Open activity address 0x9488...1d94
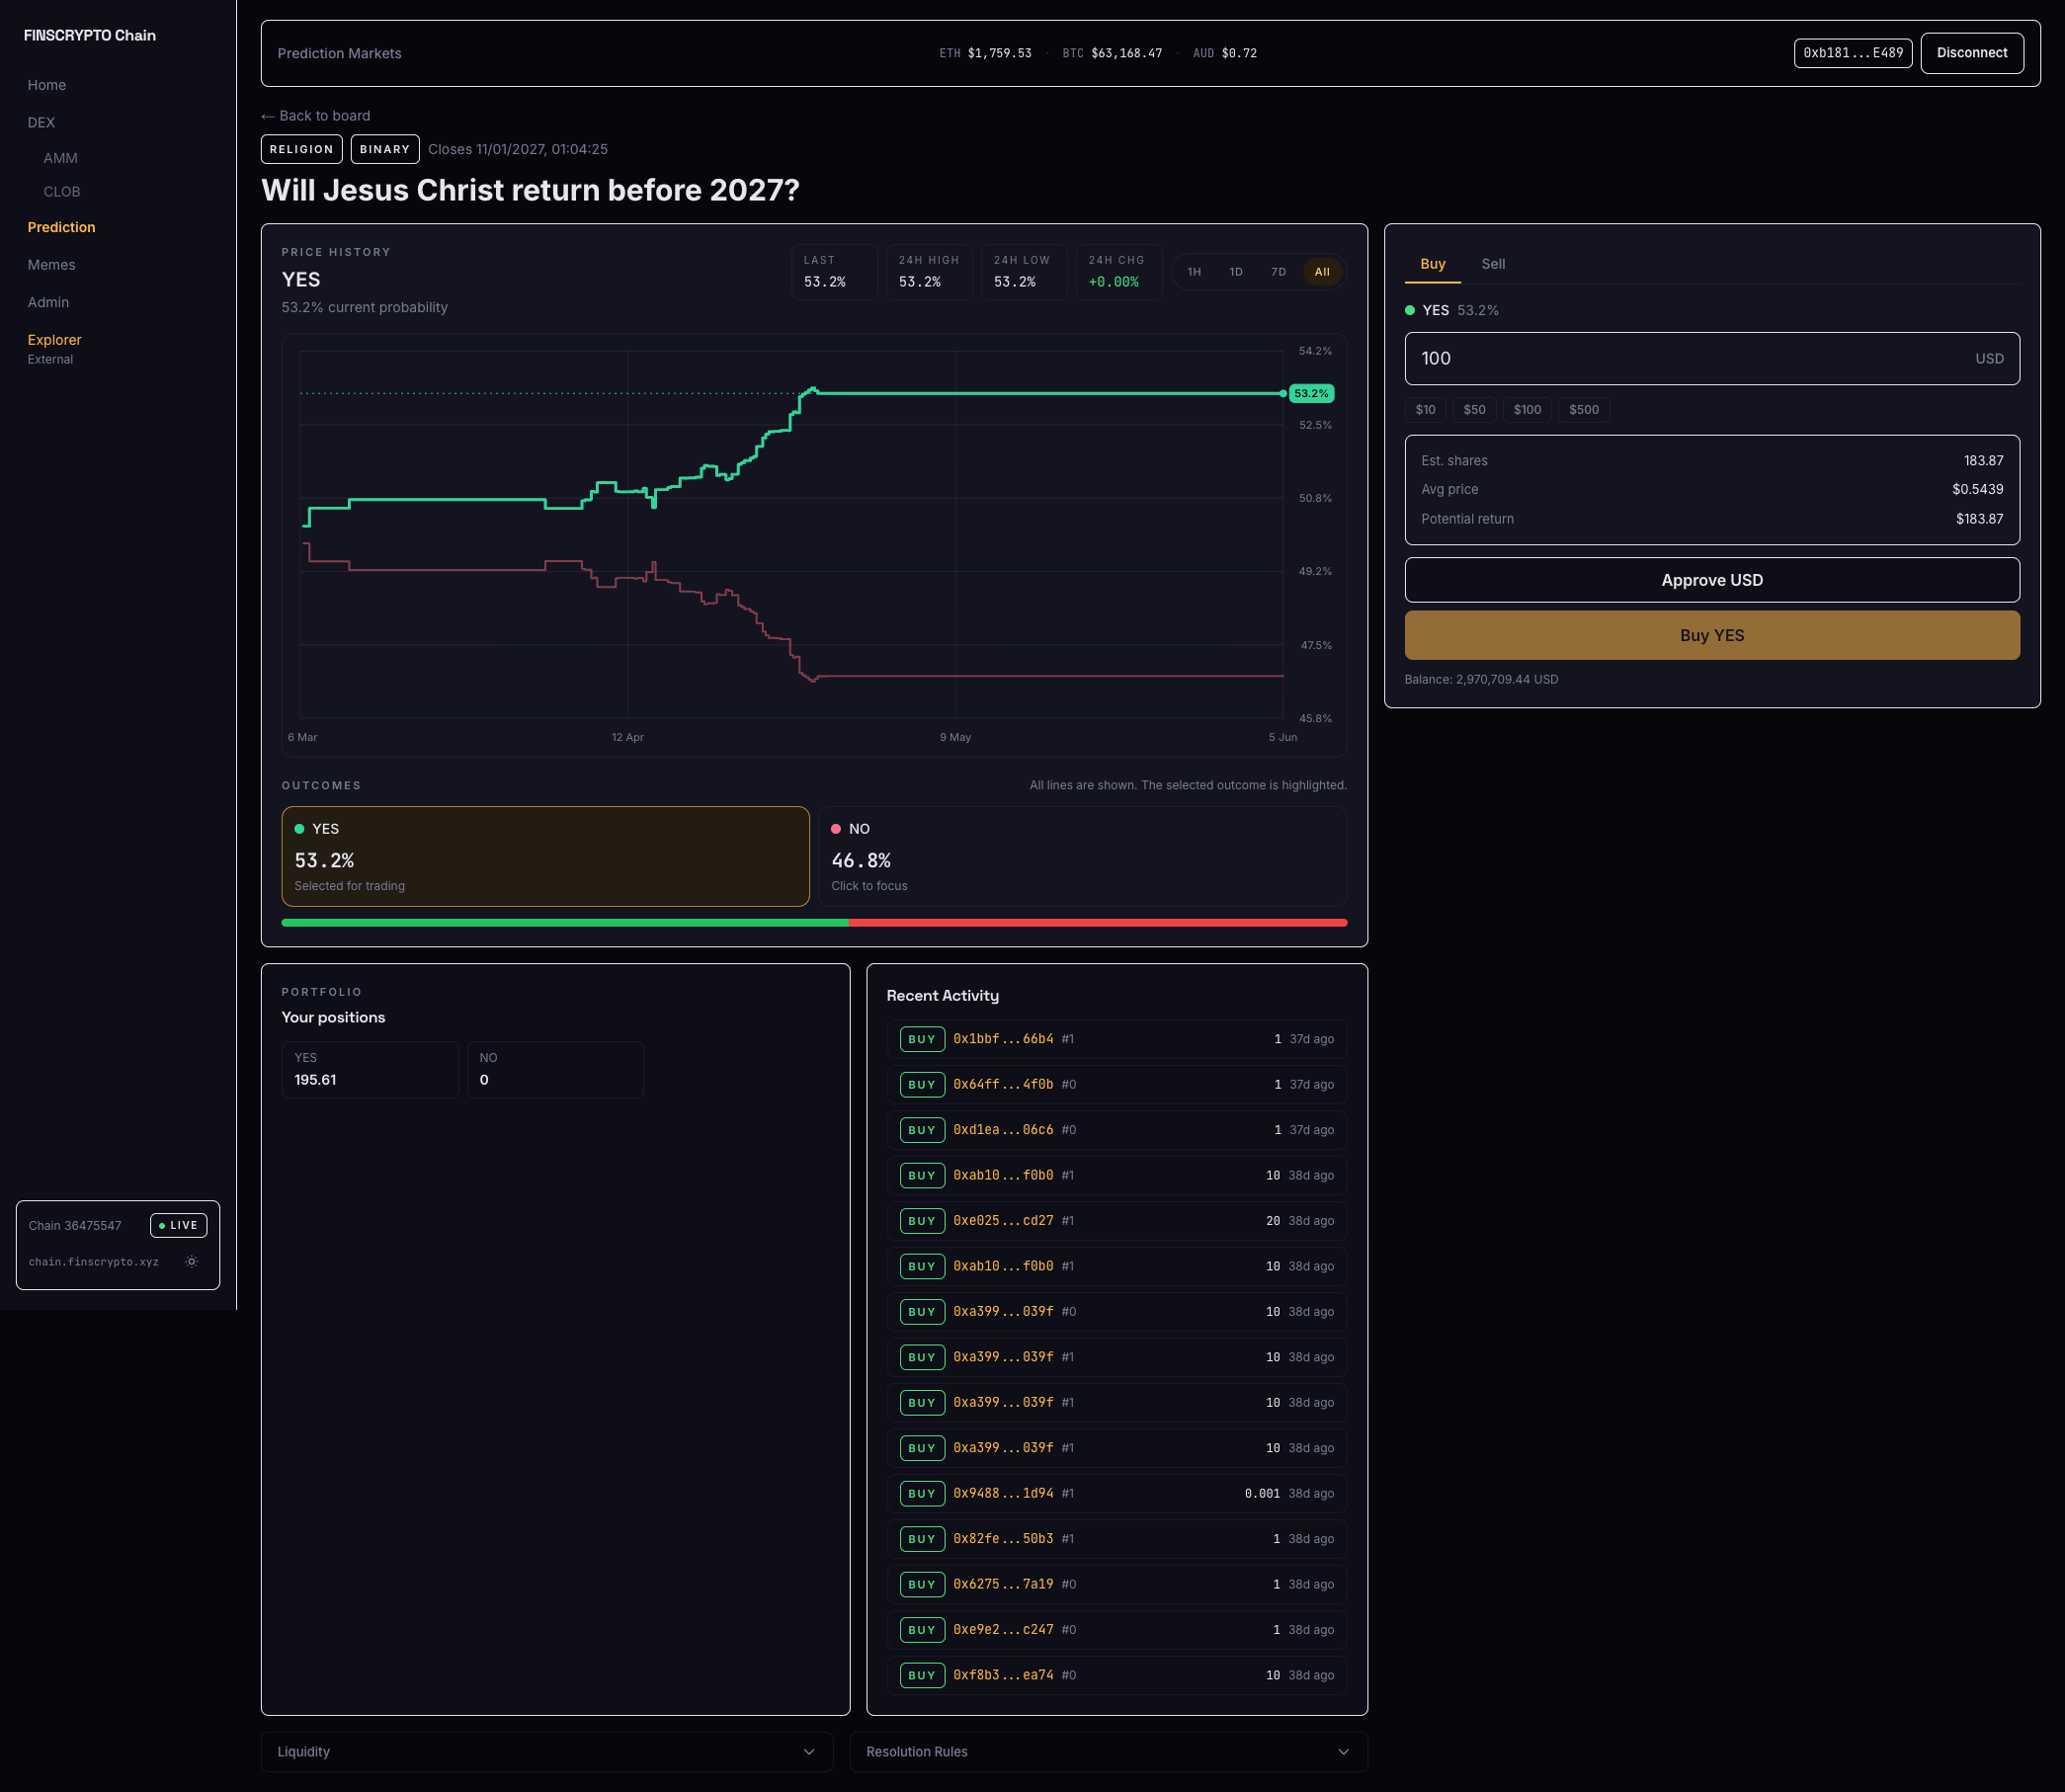Screen dimensions: 2065x1792 pos(1003,1494)
